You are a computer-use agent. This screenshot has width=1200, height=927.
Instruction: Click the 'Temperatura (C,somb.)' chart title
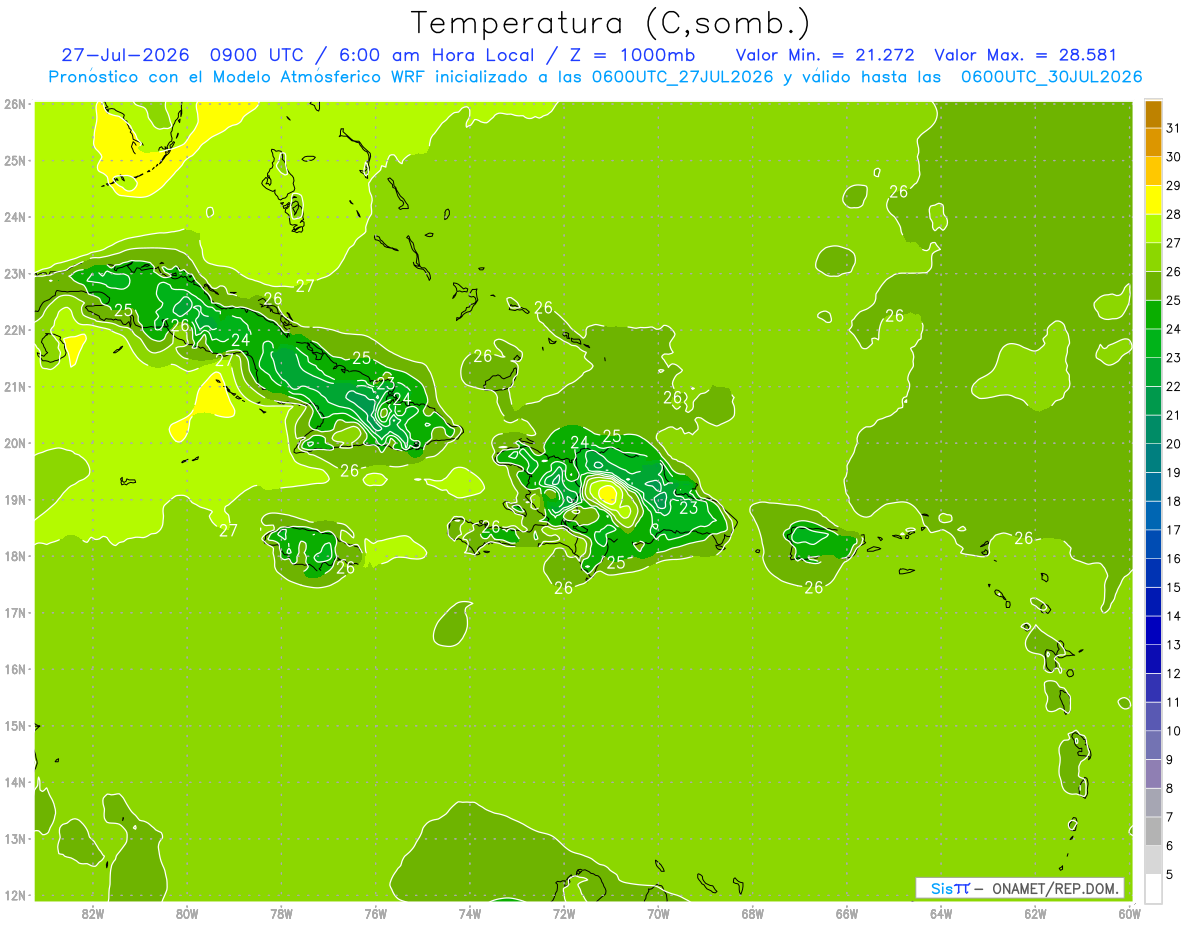point(610,23)
